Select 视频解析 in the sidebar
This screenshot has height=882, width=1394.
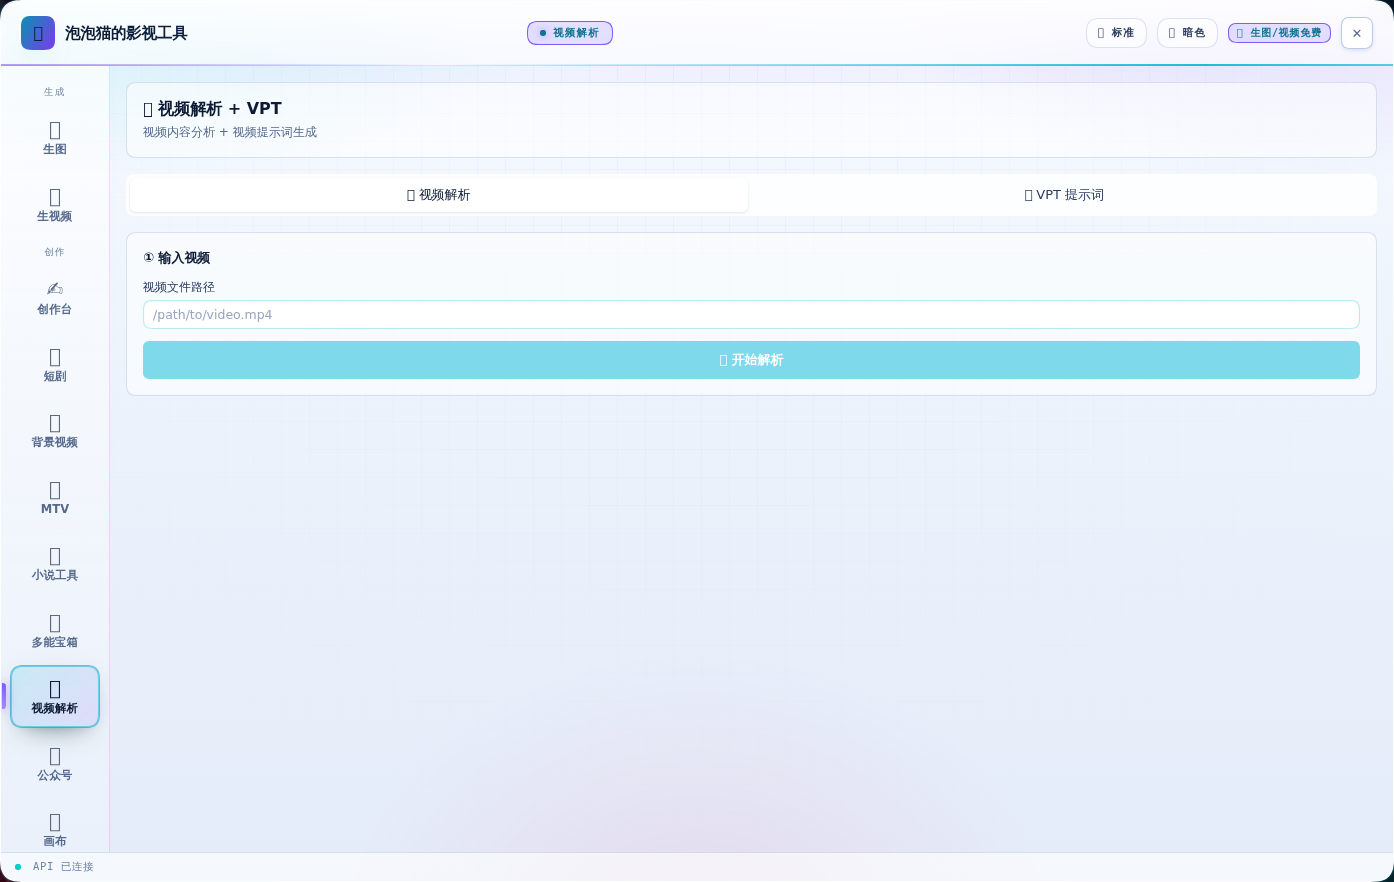point(55,697)
